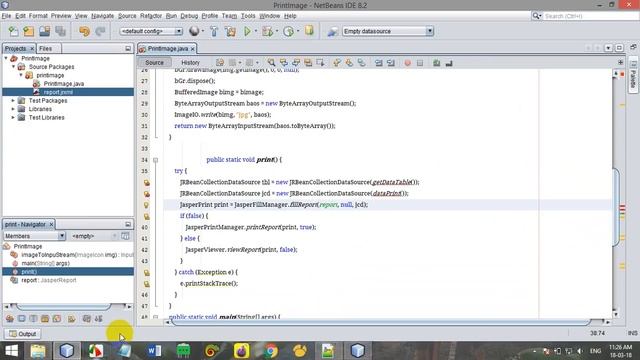The image size is (640, 360).
Task: Click the Last Edit icon in the editor toolbar
Action: 220,62
